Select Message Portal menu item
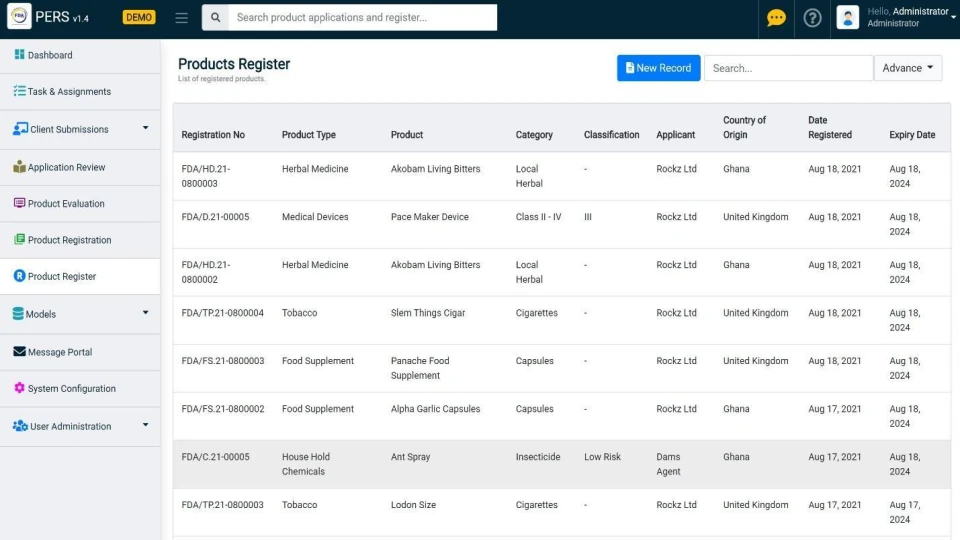The image size is (960, 540). point(80,352)
